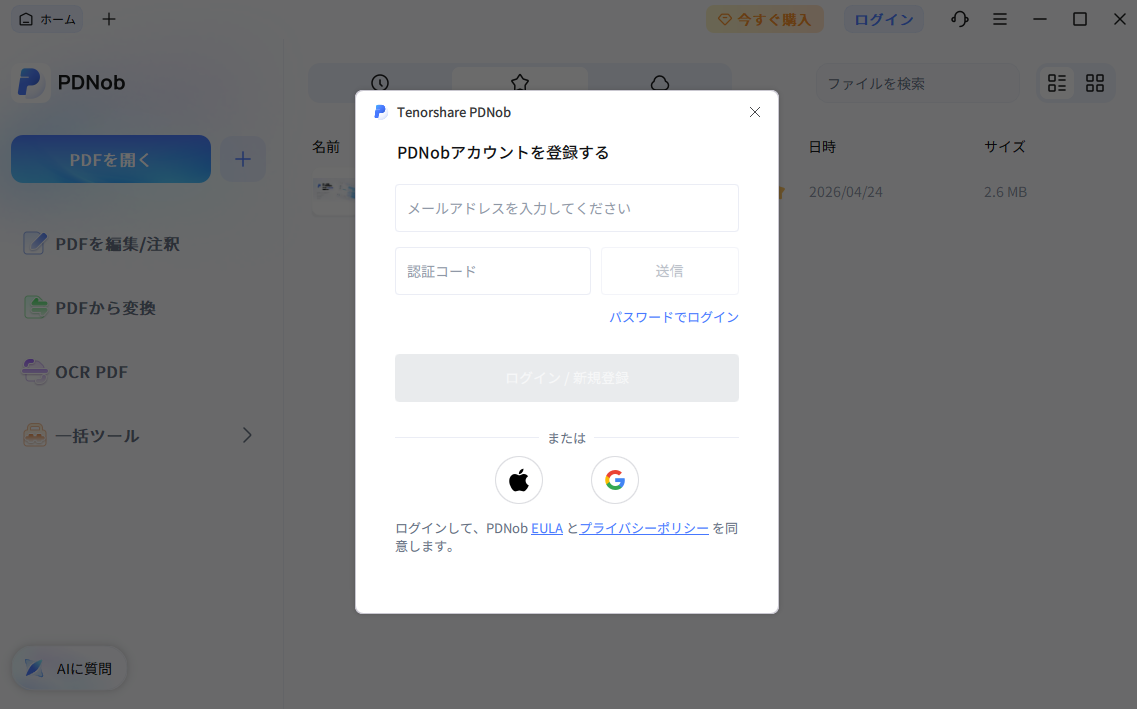Maximize the PDNob window
The image size is (1137, 709).
pos(1080,20)
